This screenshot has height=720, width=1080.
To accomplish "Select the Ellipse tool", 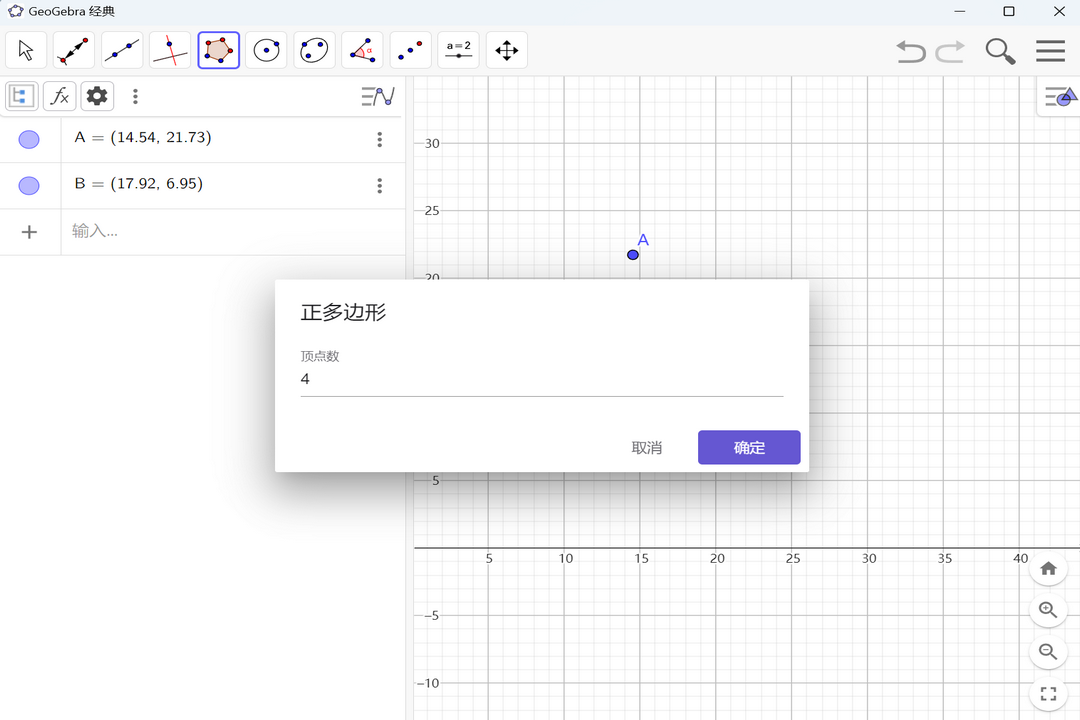I will pyautogui.click(x=314, y=50).
